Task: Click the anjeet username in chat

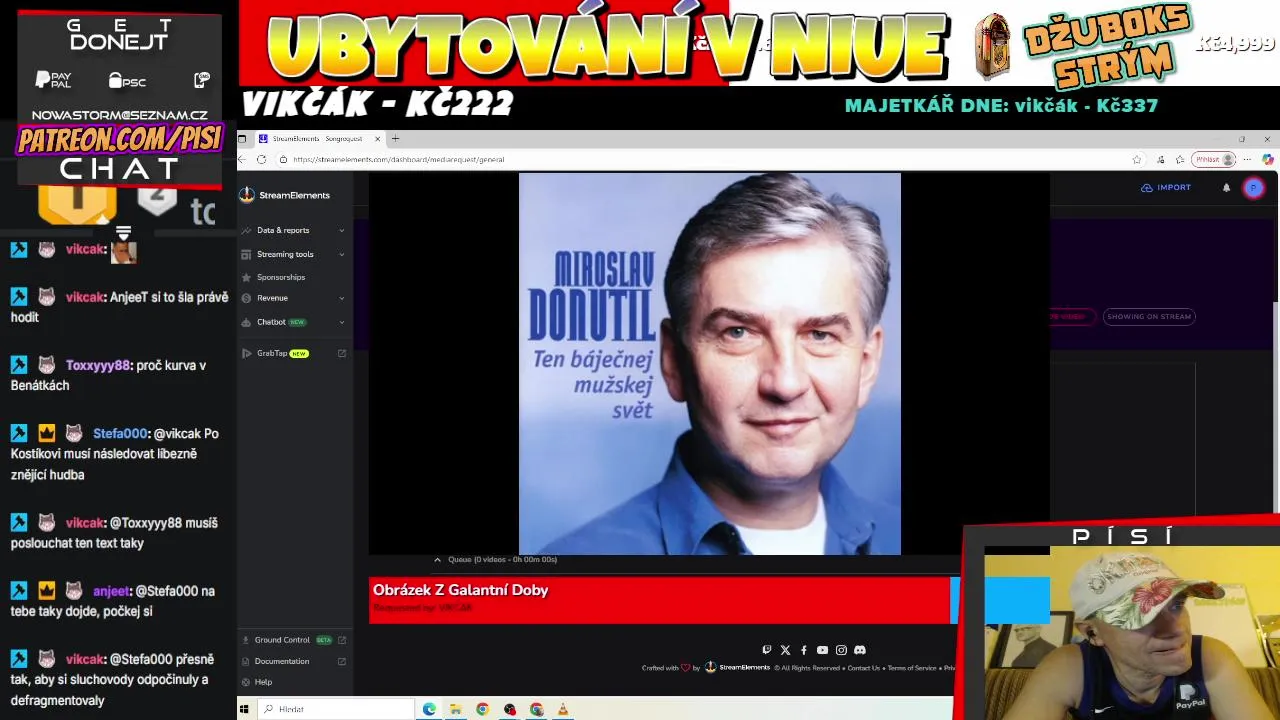Action: click(111, 591)
